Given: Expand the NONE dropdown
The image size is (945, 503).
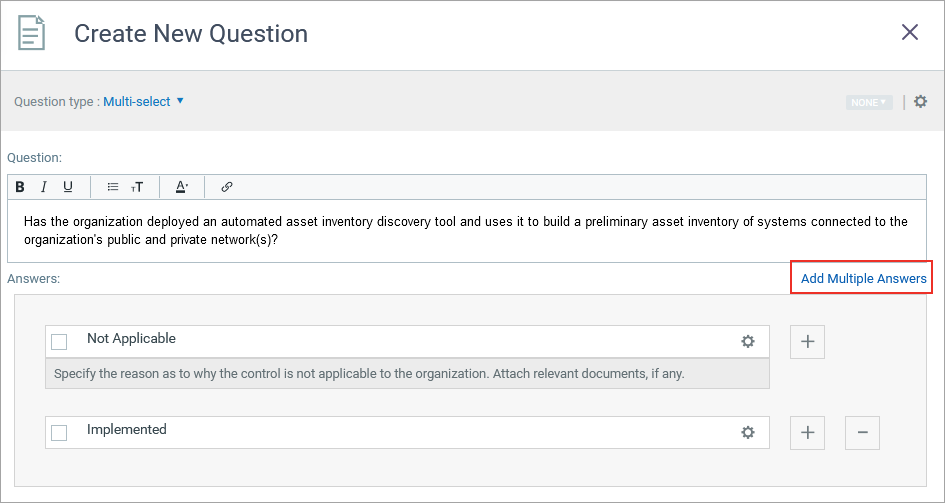Looking at the screenshot, I should click(x=868, y=102).
